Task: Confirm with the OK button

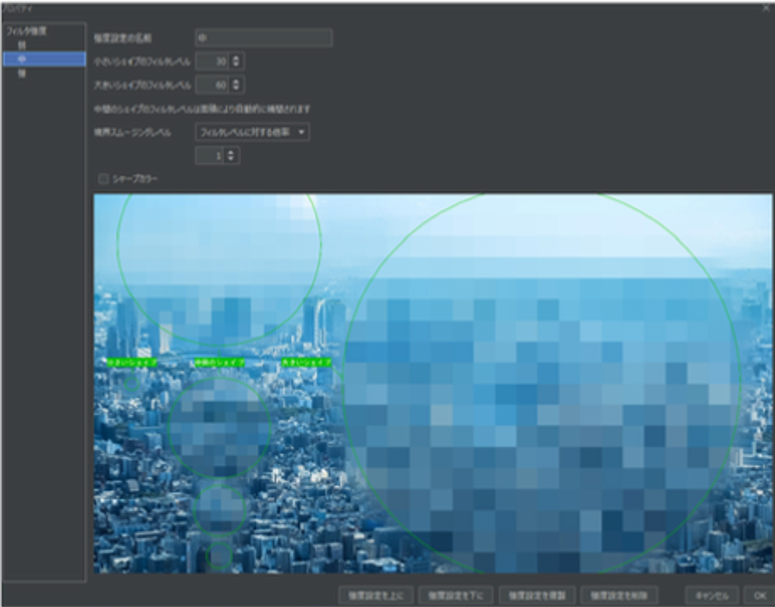Action: tap(759, 596)
